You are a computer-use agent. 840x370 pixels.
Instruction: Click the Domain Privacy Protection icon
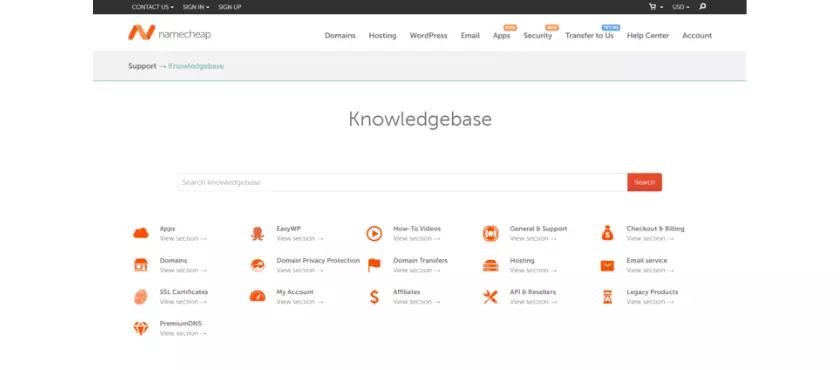(257, 265)
